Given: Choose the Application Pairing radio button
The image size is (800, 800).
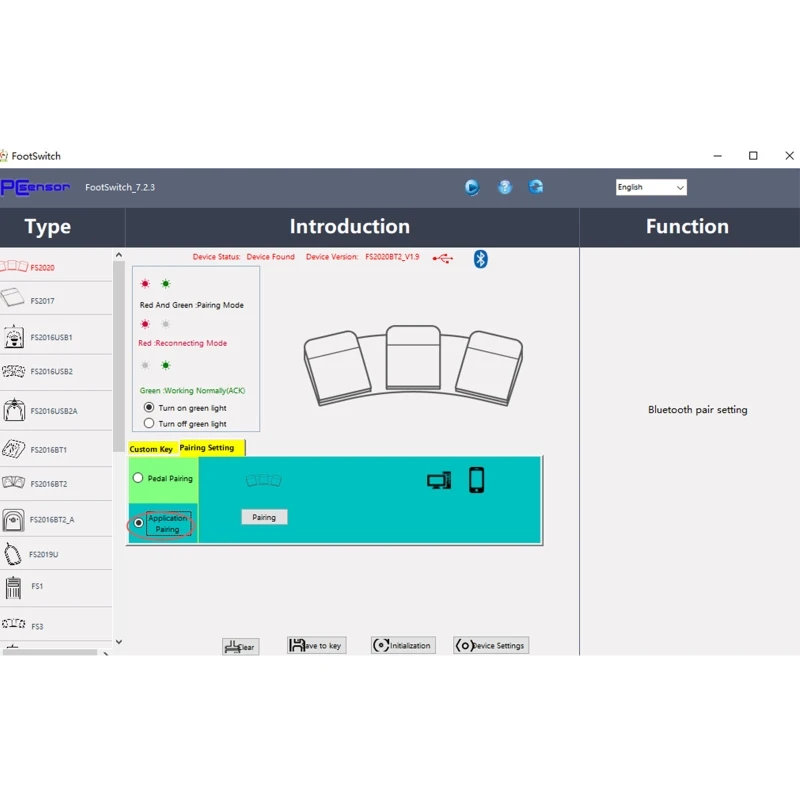Looking at the screenshot, I should pos(138,523).
